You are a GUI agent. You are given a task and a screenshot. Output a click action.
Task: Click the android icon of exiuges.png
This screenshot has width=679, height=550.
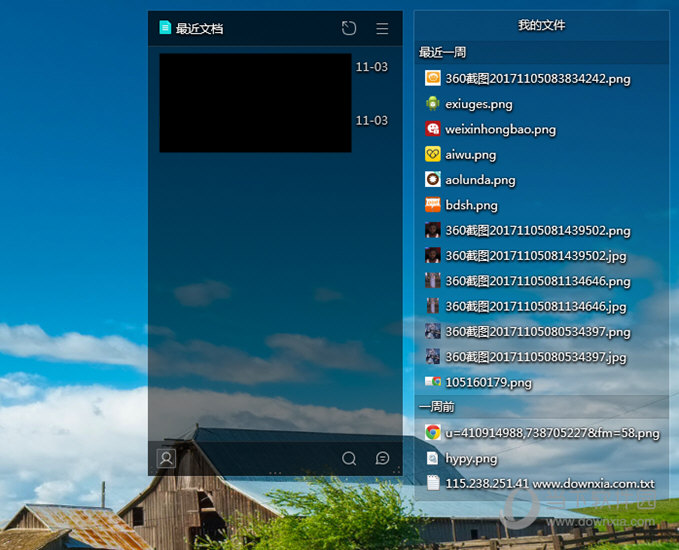click(433, 104)
